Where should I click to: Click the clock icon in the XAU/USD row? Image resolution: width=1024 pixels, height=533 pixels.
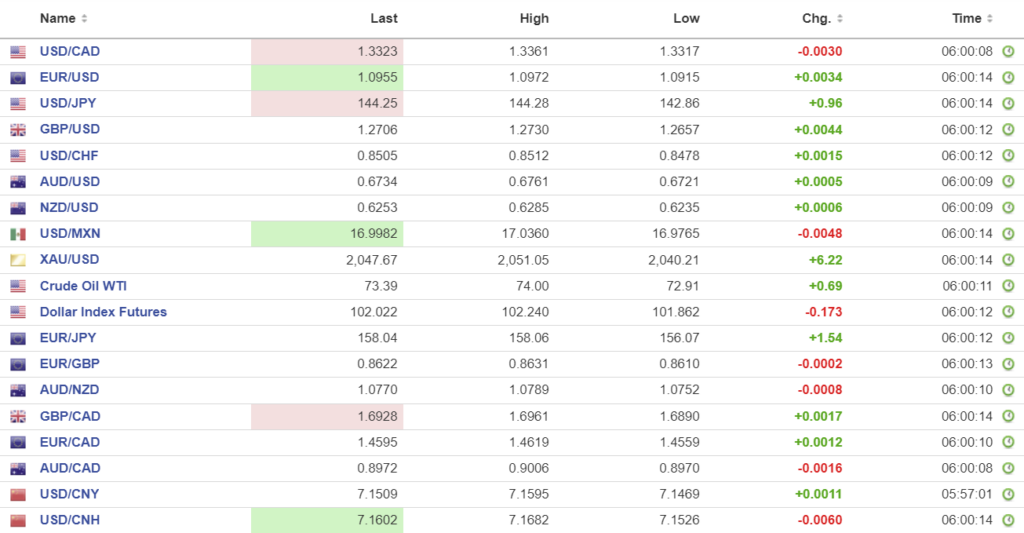[x=1008, y=260]
